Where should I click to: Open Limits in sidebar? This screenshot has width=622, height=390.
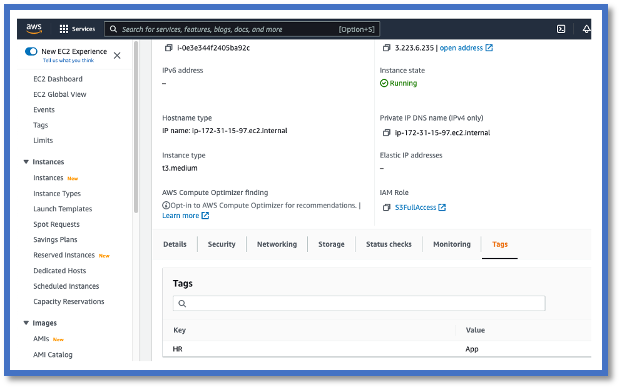(43, 140)
